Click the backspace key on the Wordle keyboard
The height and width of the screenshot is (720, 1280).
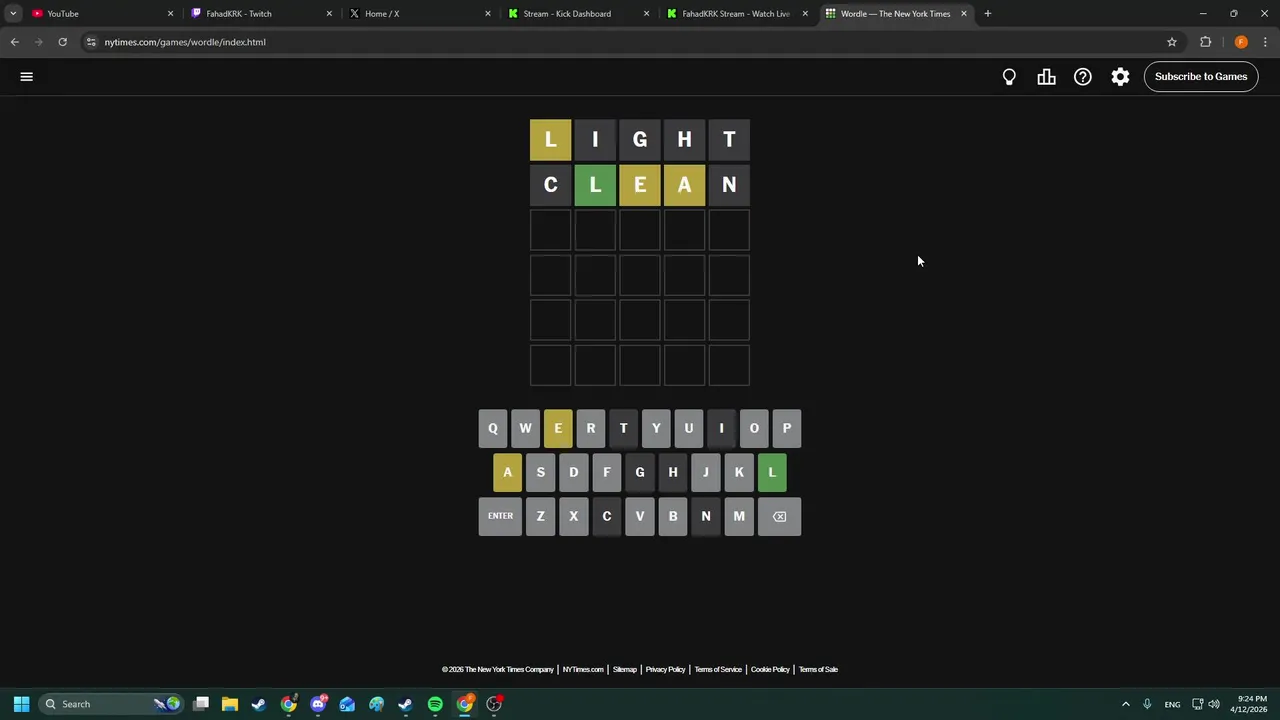click(780, 516)
